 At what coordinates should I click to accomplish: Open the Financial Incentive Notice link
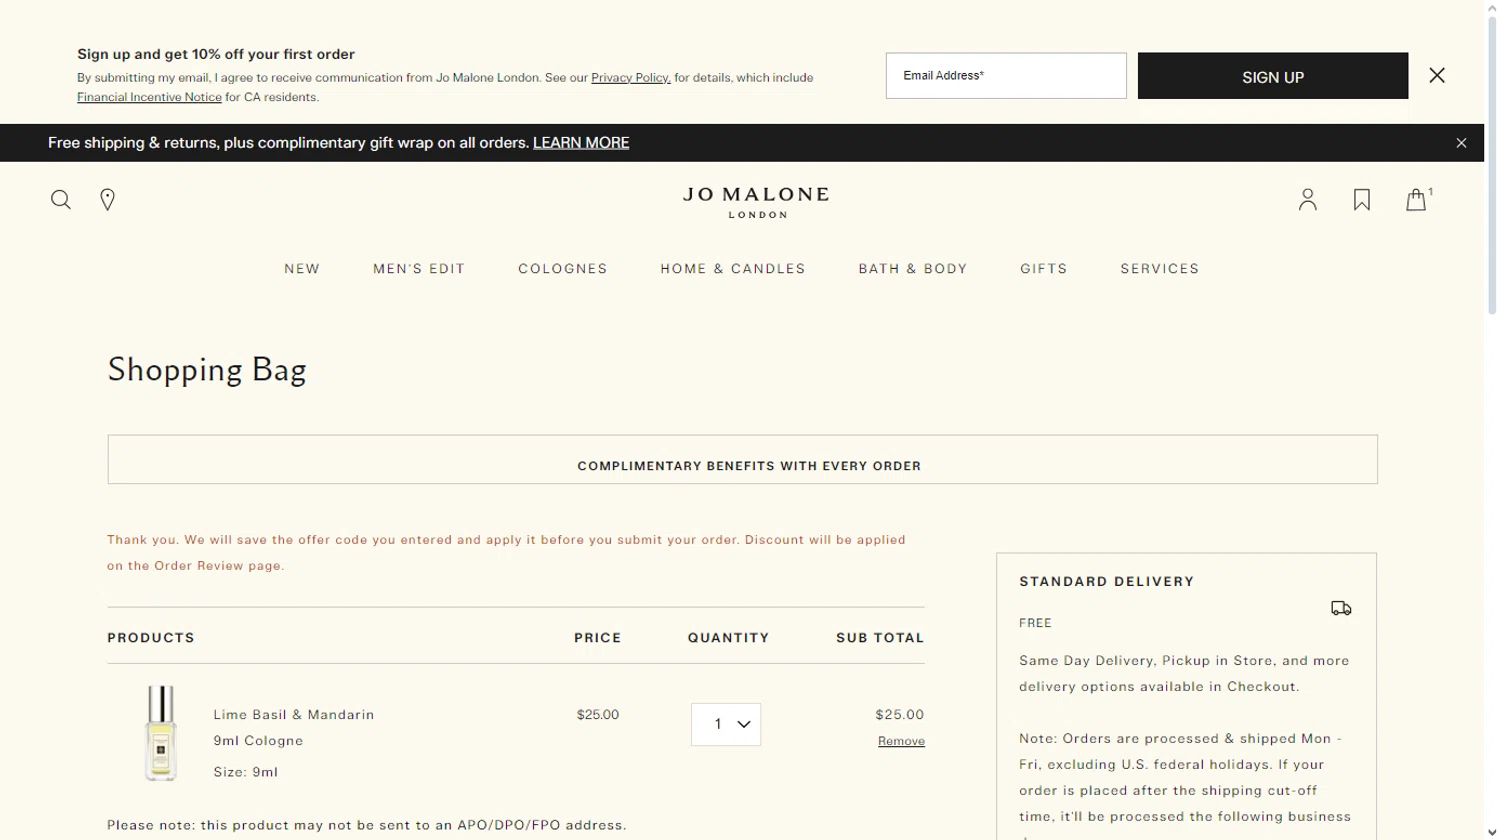tap(149, 97)
